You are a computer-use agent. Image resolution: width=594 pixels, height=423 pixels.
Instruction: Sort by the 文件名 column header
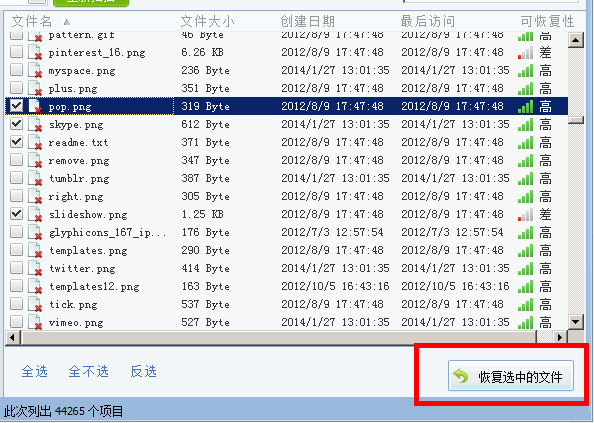click(x=32, y=22)
